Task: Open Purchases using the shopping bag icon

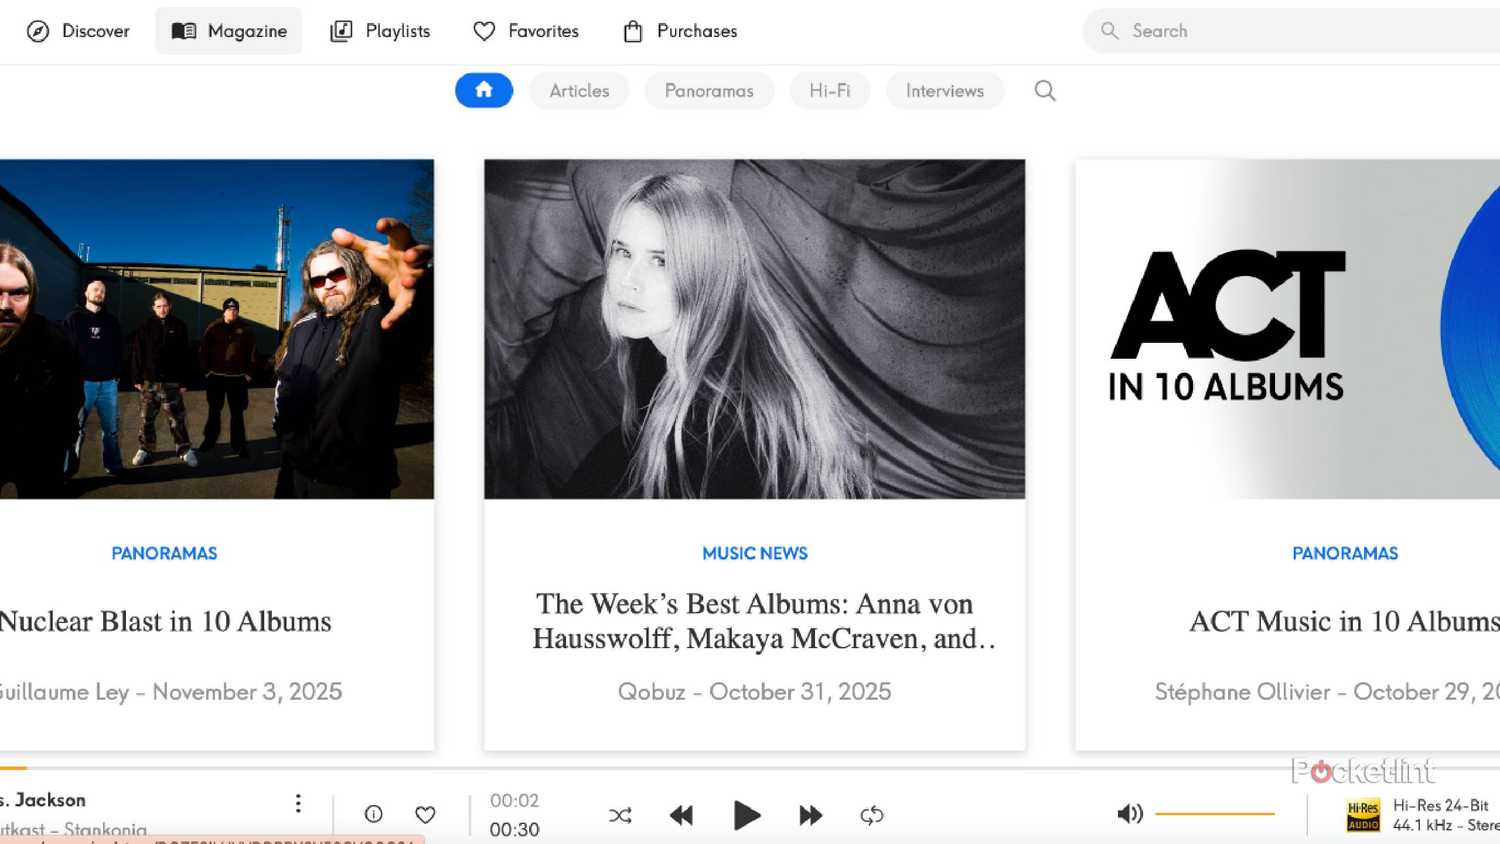Action: pos(631,31)
